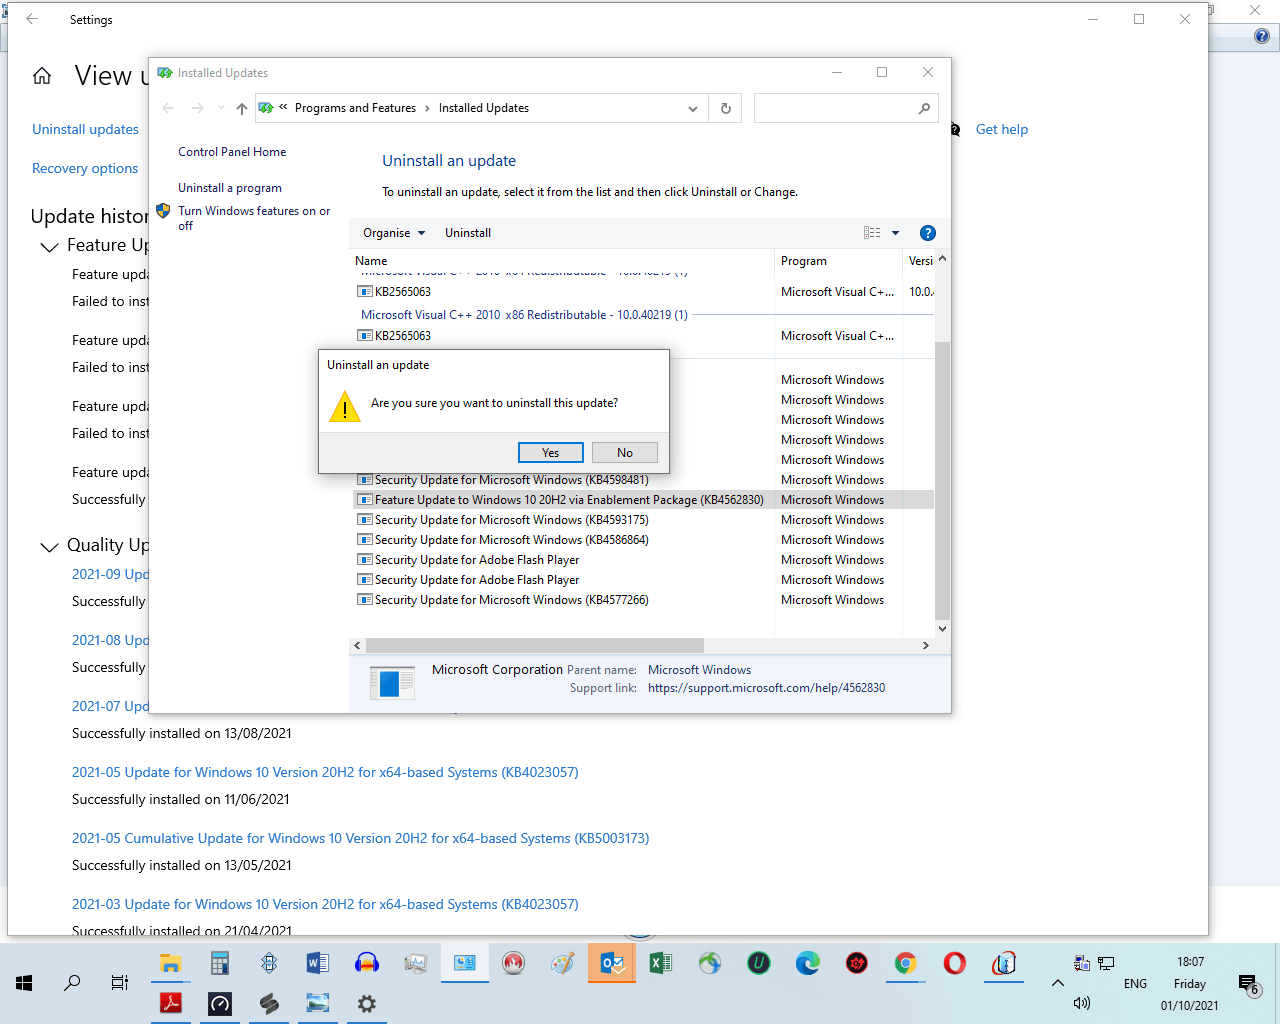Open Outlook from the taskbar
The height and width of the screenshot is (1024, 1280).
[612, 963]
